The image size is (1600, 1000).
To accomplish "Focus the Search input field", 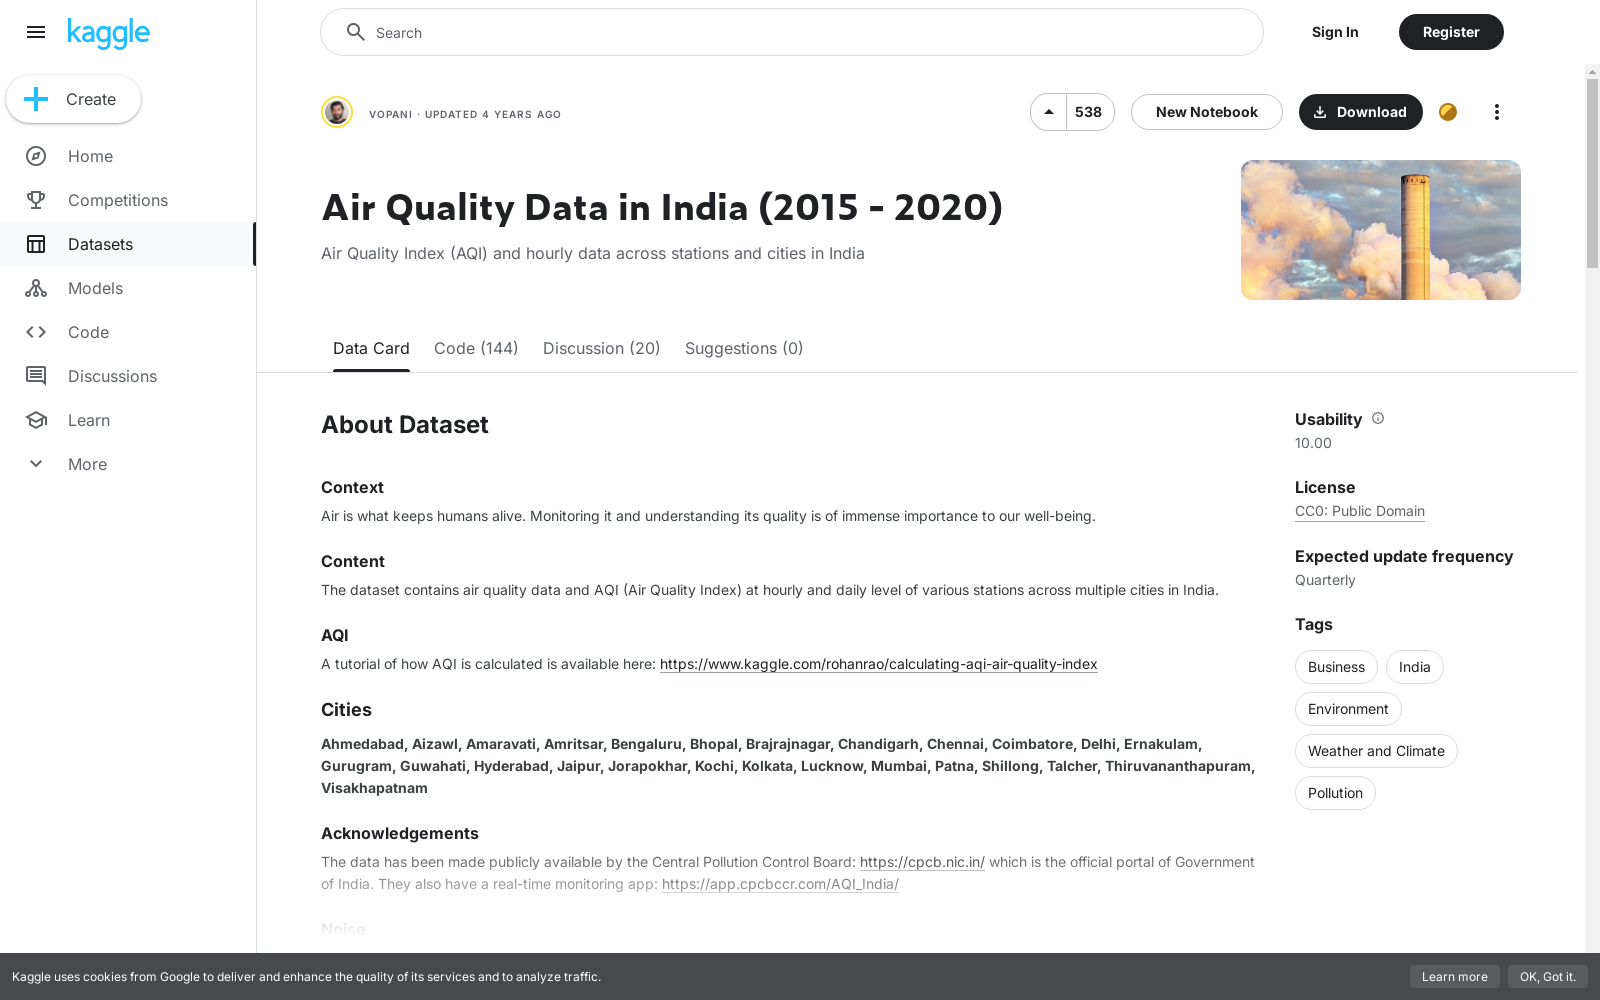I will (791, 32).
